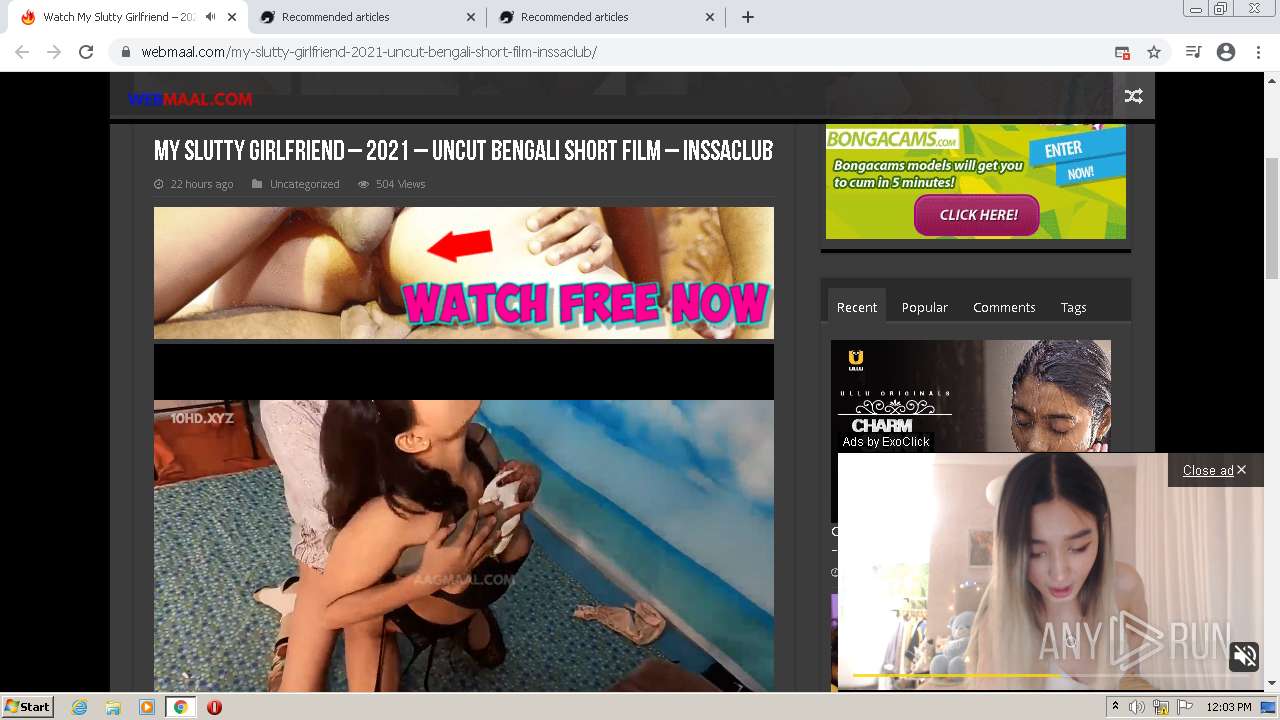This screenshot has height=720, width=1280.
Task: Select the Tags sidebar tab
Action: click(x=1073, y=307)
